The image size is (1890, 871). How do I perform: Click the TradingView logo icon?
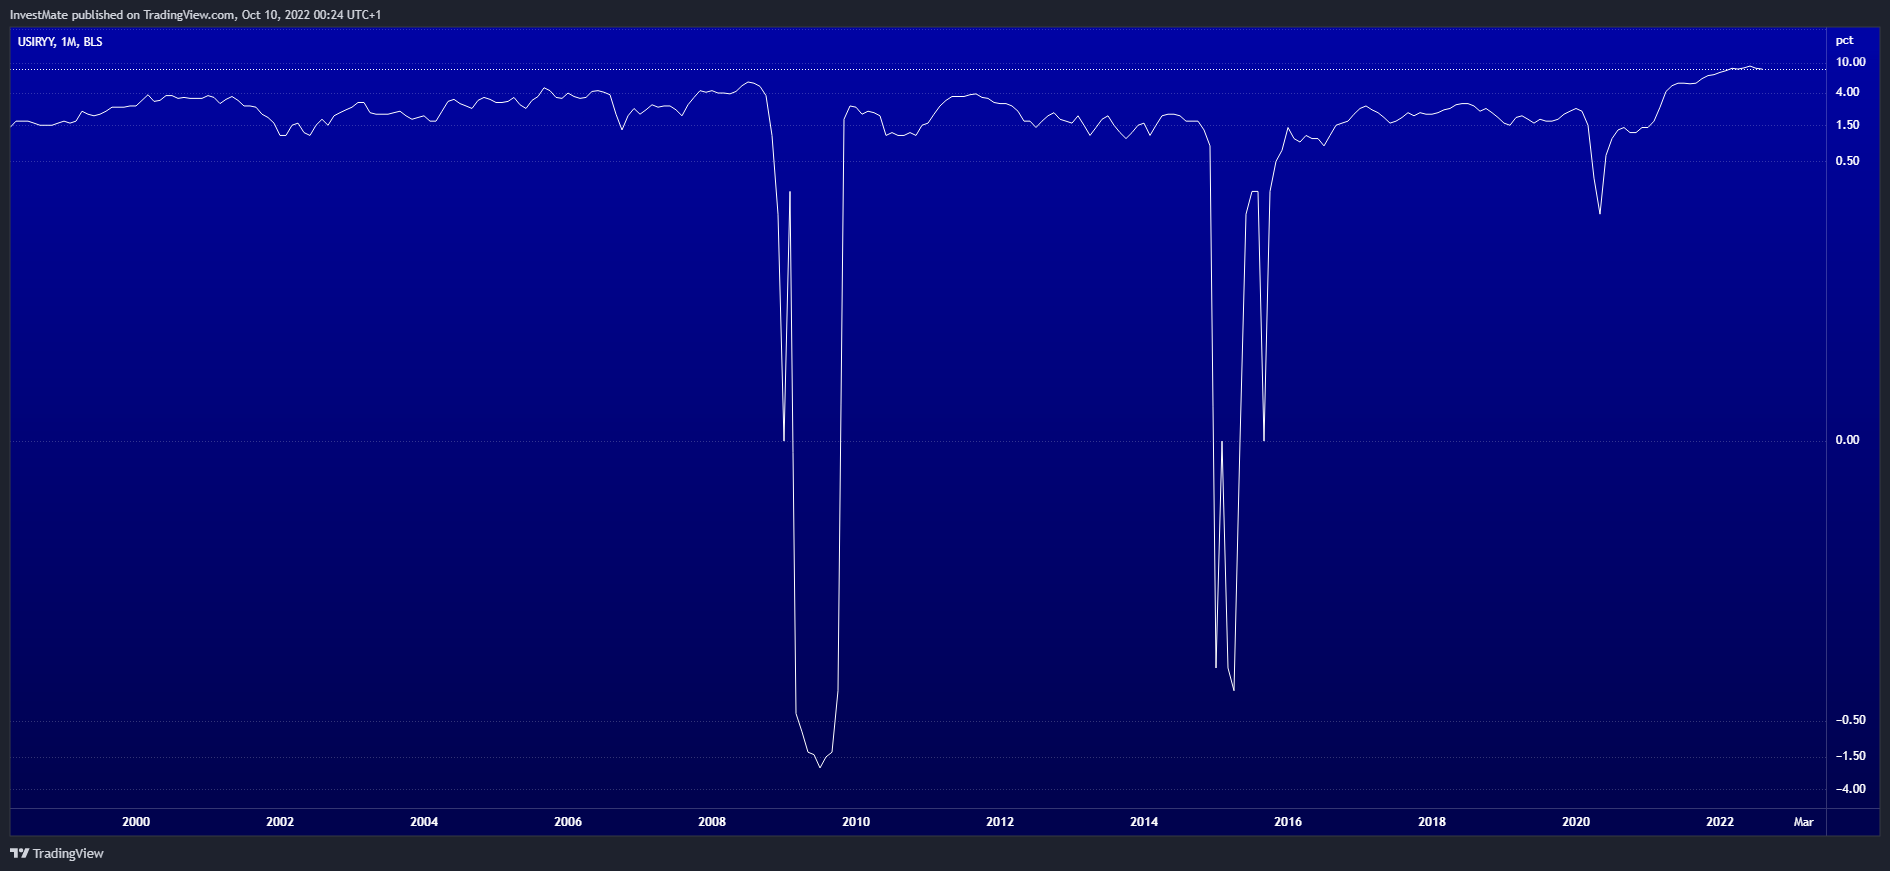[19, 853]
